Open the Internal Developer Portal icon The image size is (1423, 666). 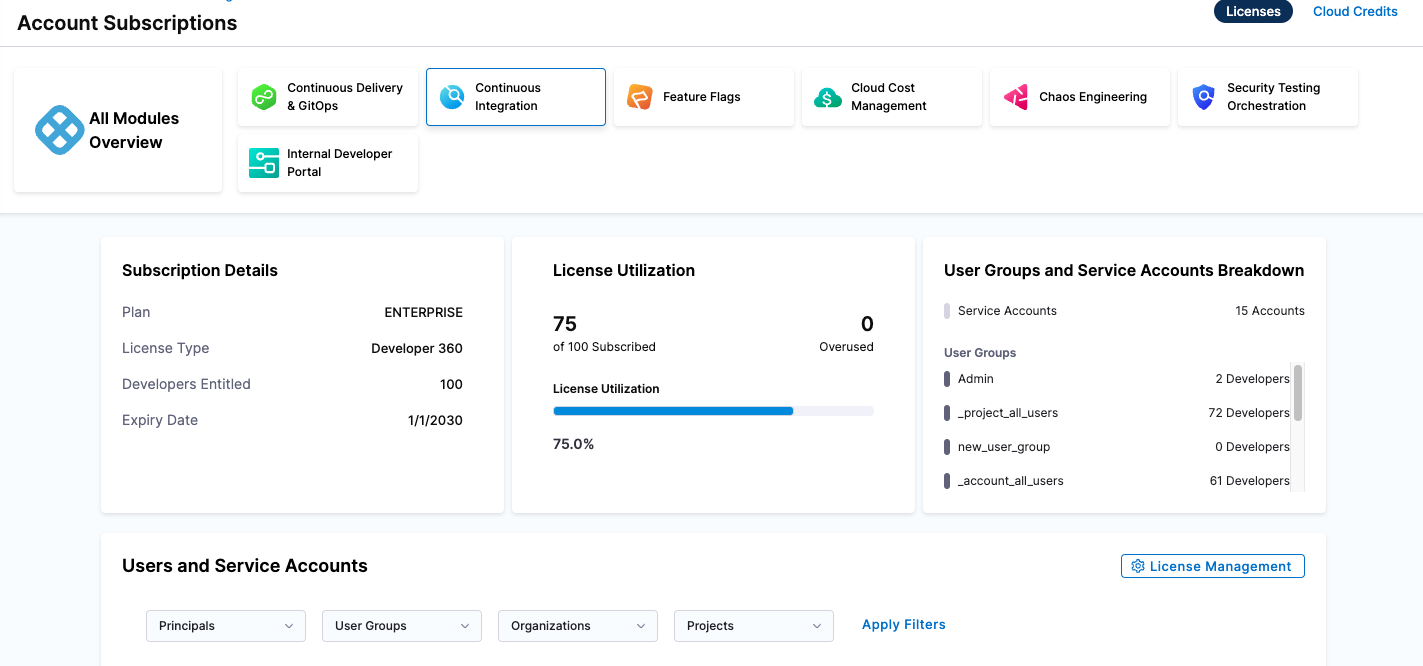(x=264, y=163)
